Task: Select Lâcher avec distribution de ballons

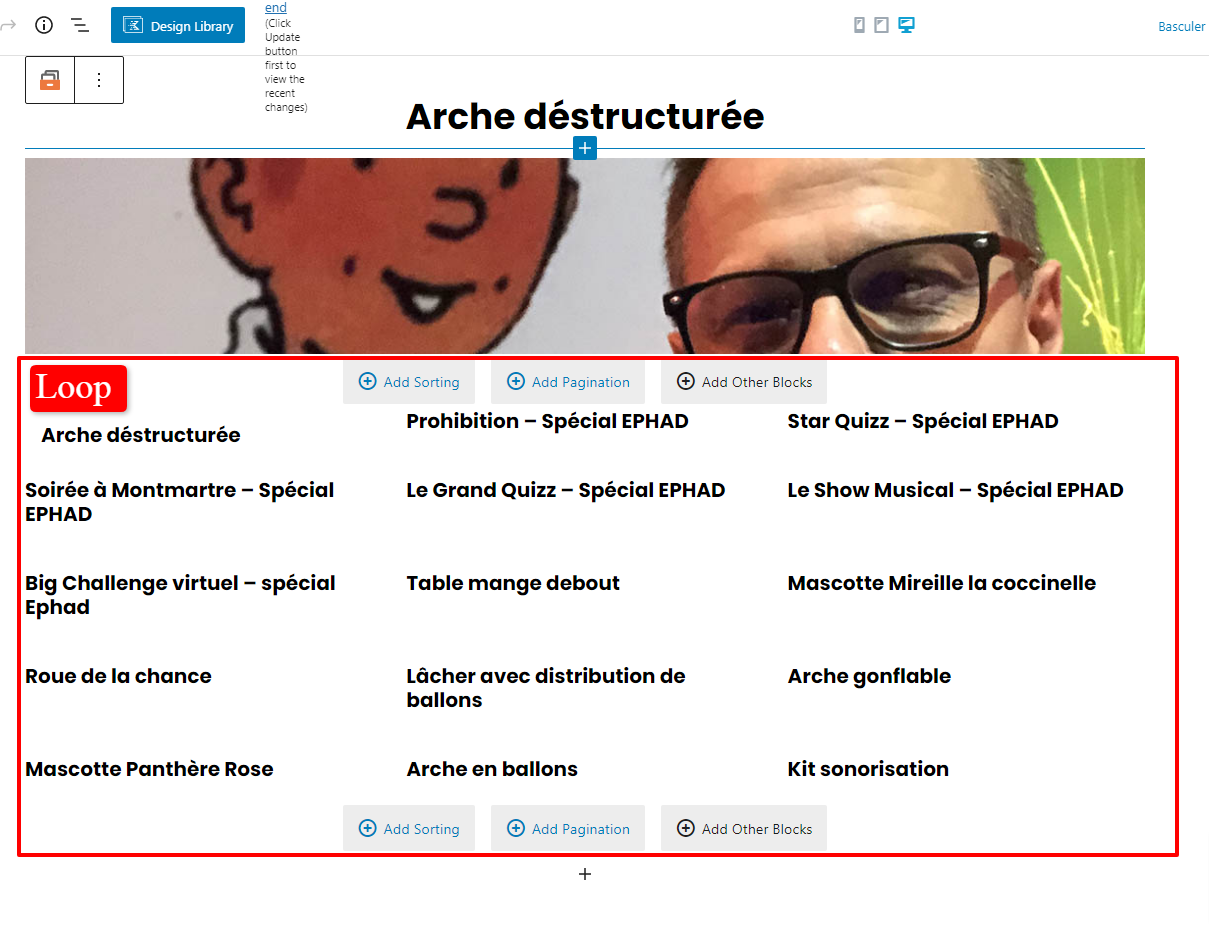Action: 546,688
